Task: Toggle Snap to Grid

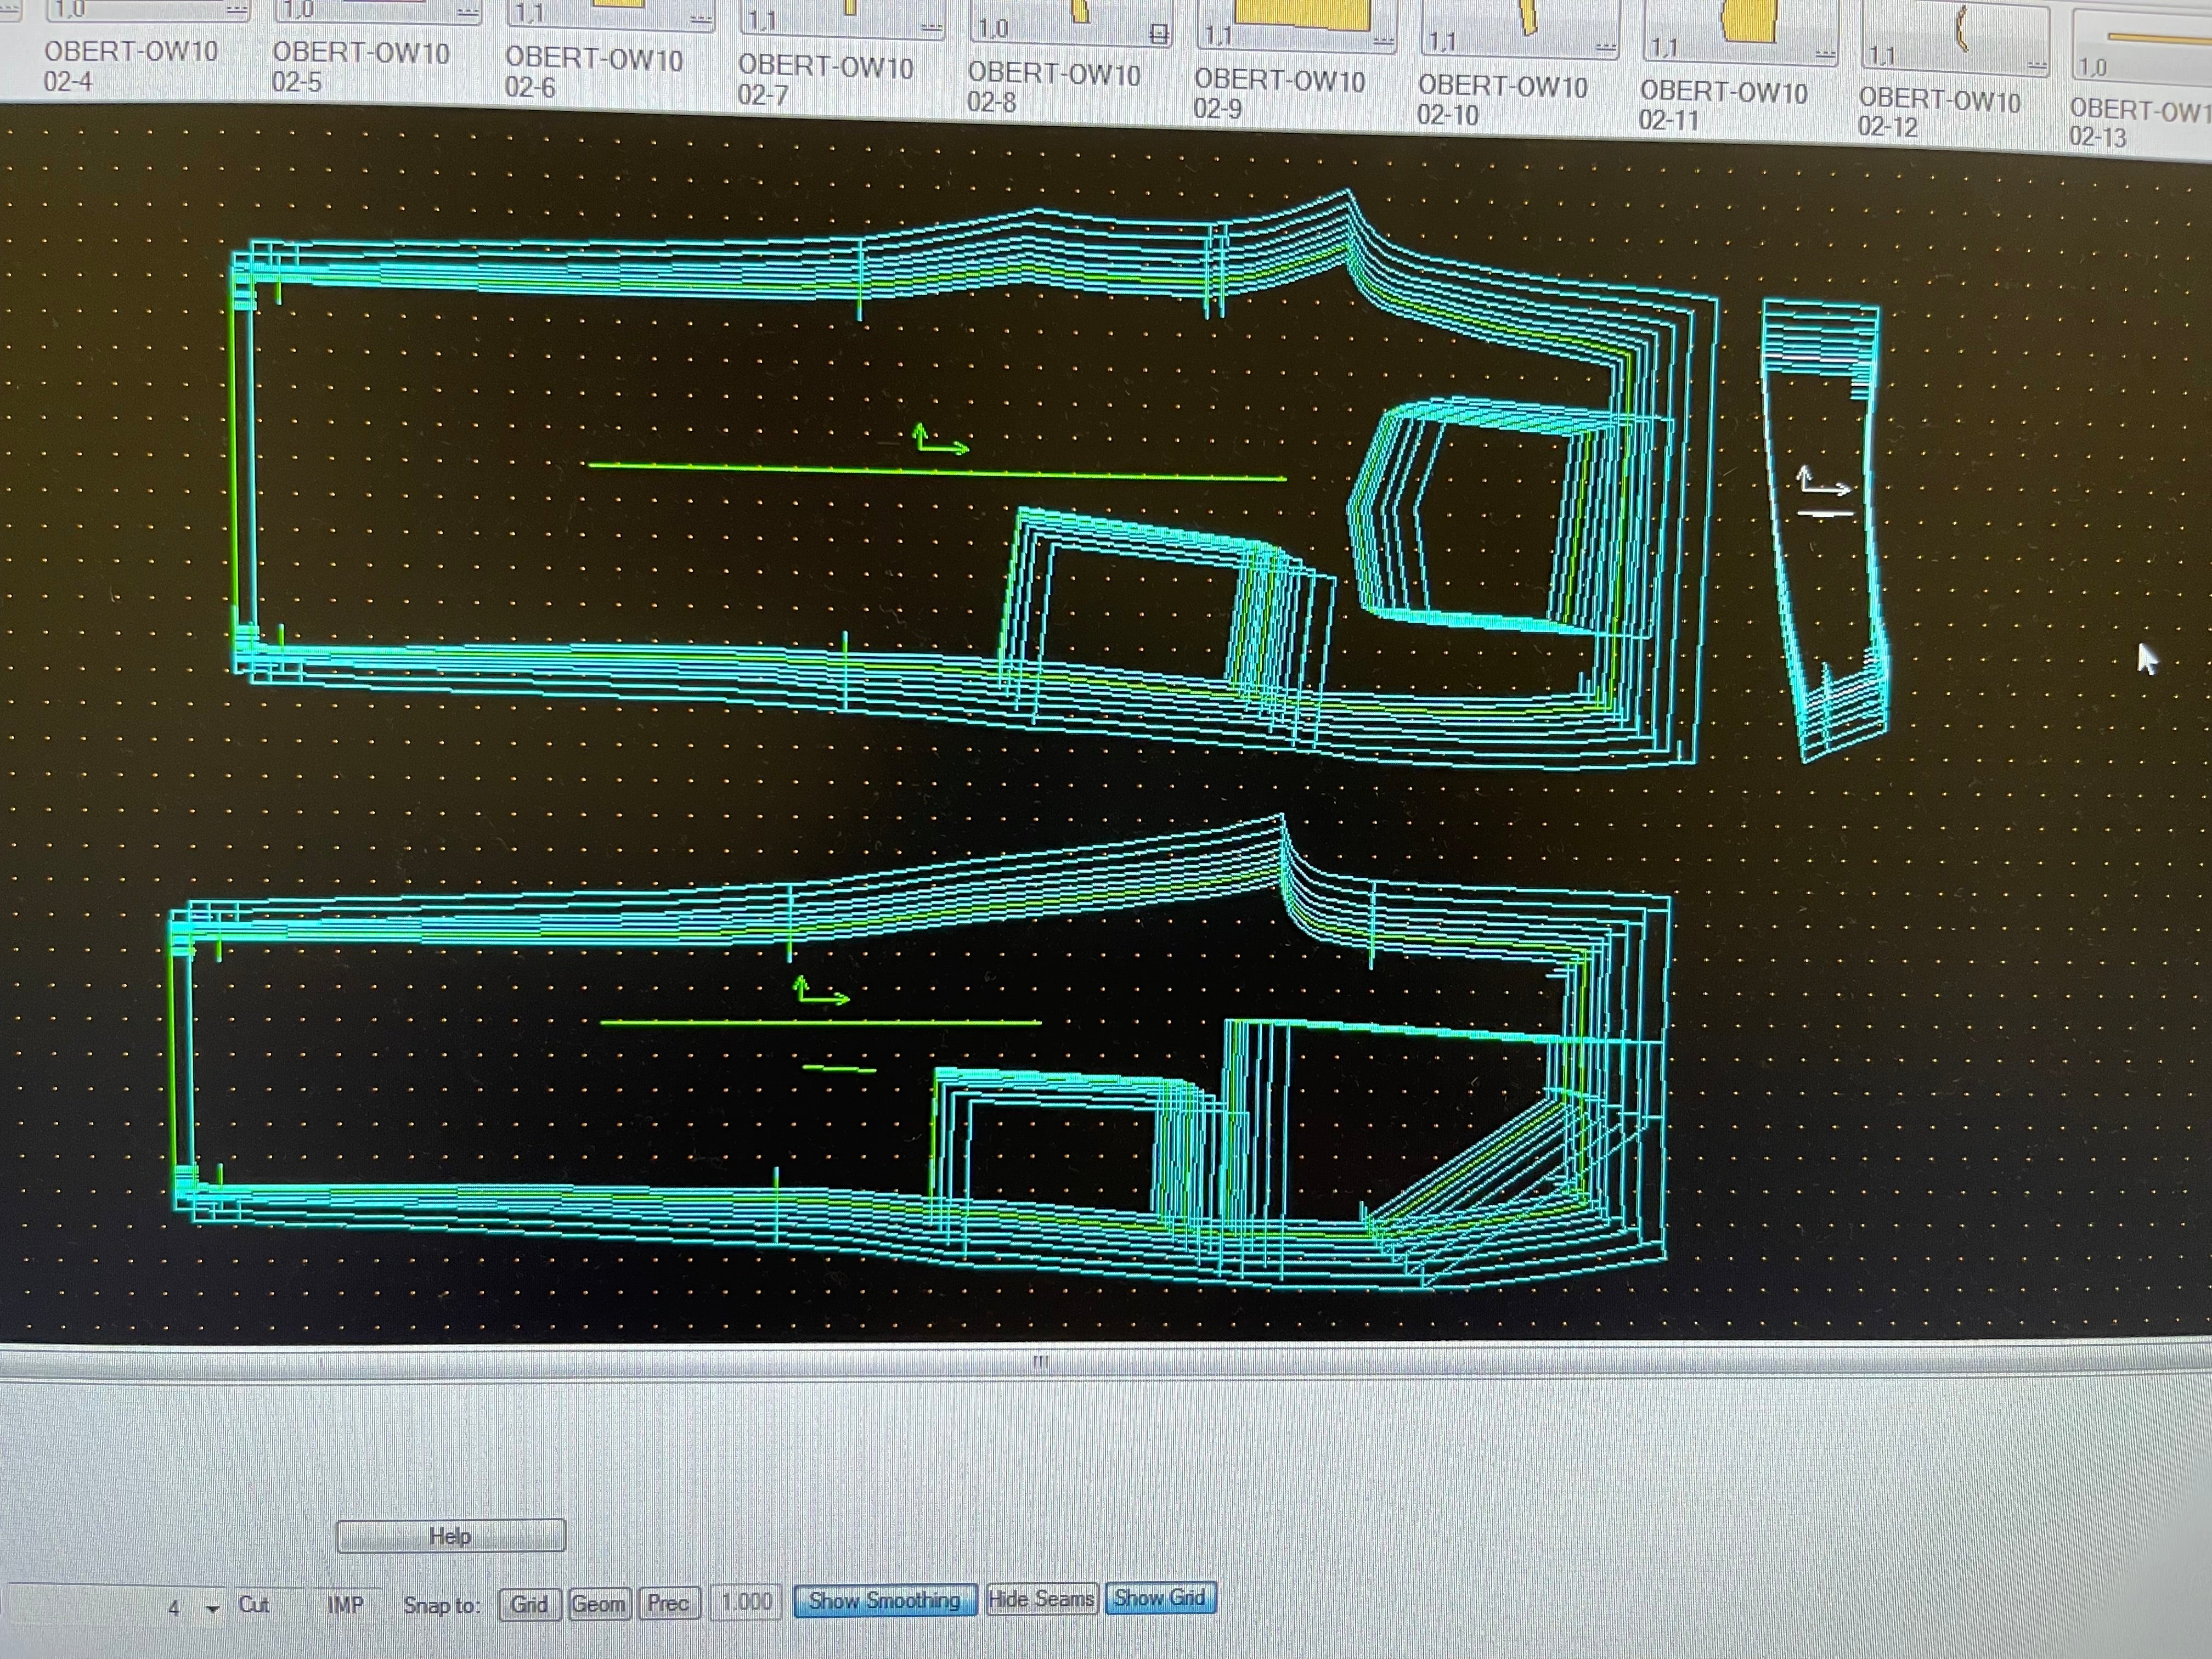Action: [x=529, y=1604]
